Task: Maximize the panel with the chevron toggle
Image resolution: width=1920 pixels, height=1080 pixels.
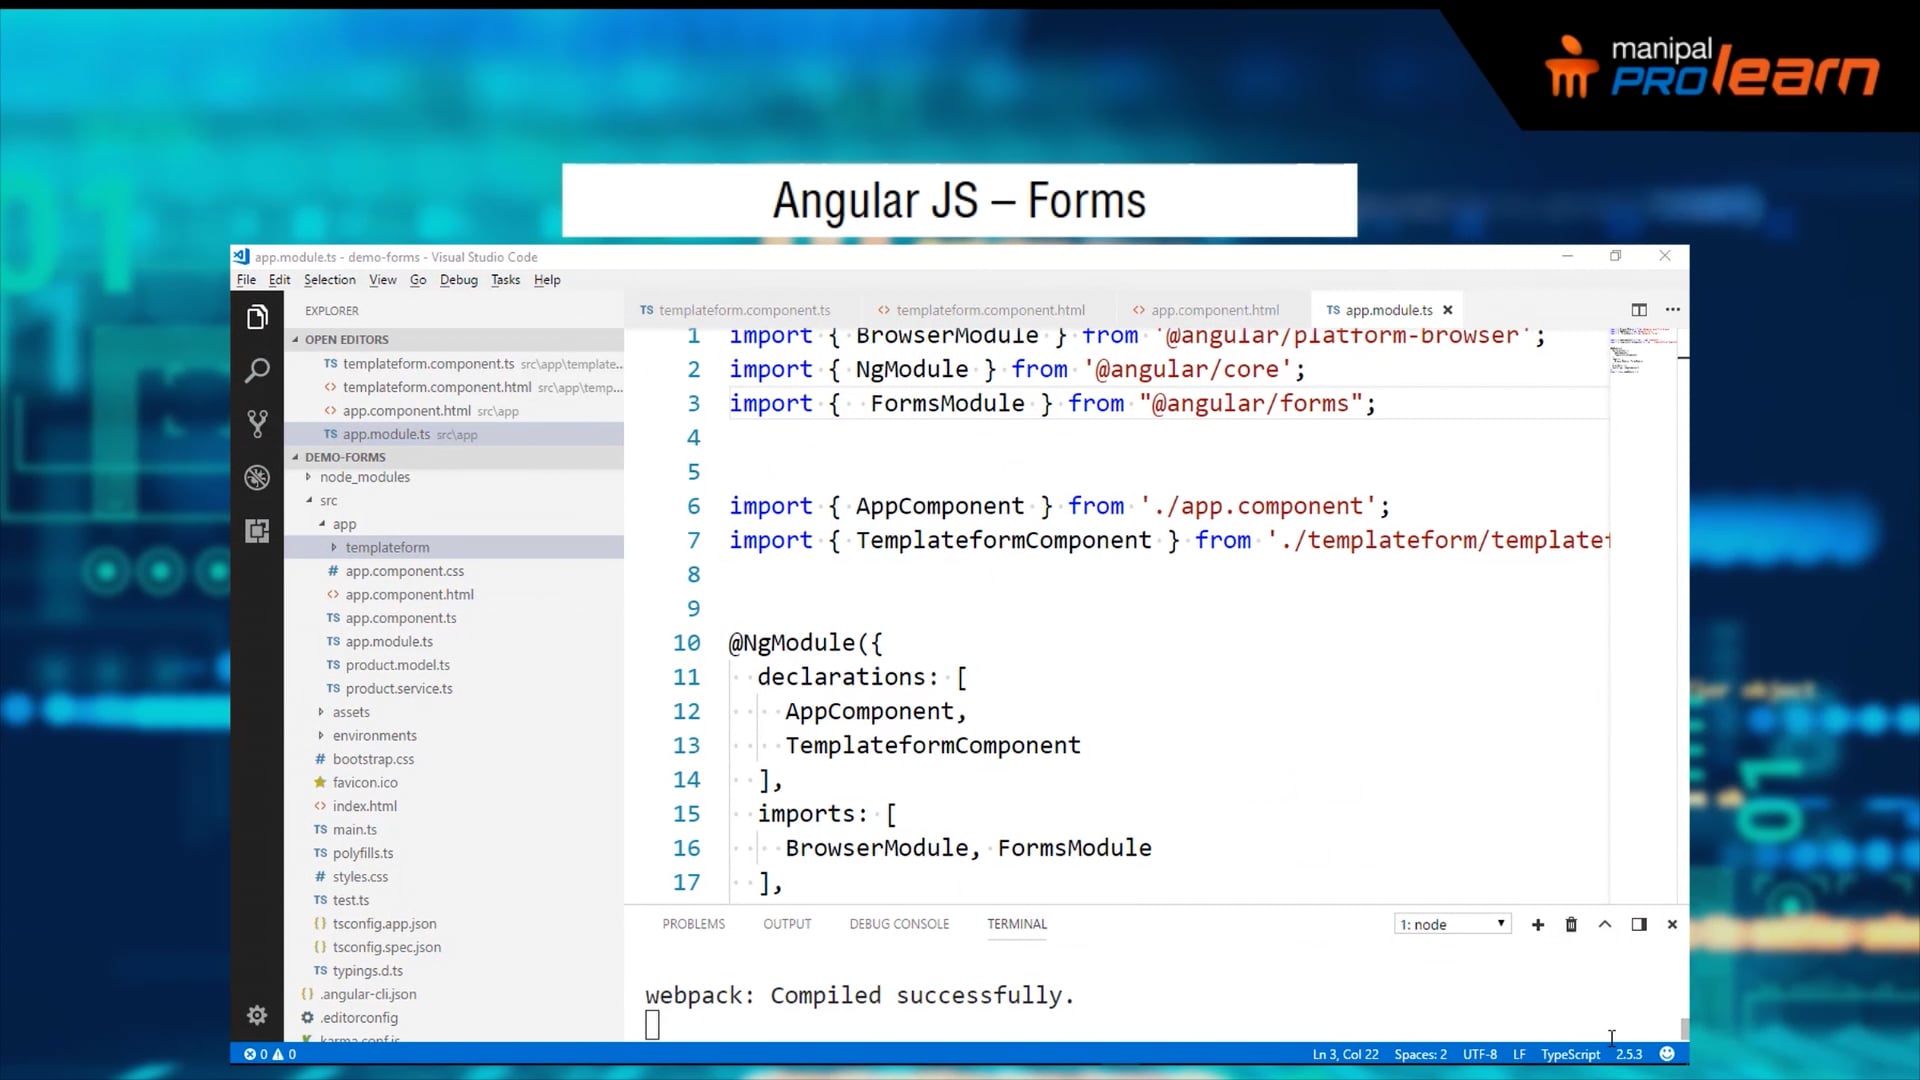Action: 1604,924
